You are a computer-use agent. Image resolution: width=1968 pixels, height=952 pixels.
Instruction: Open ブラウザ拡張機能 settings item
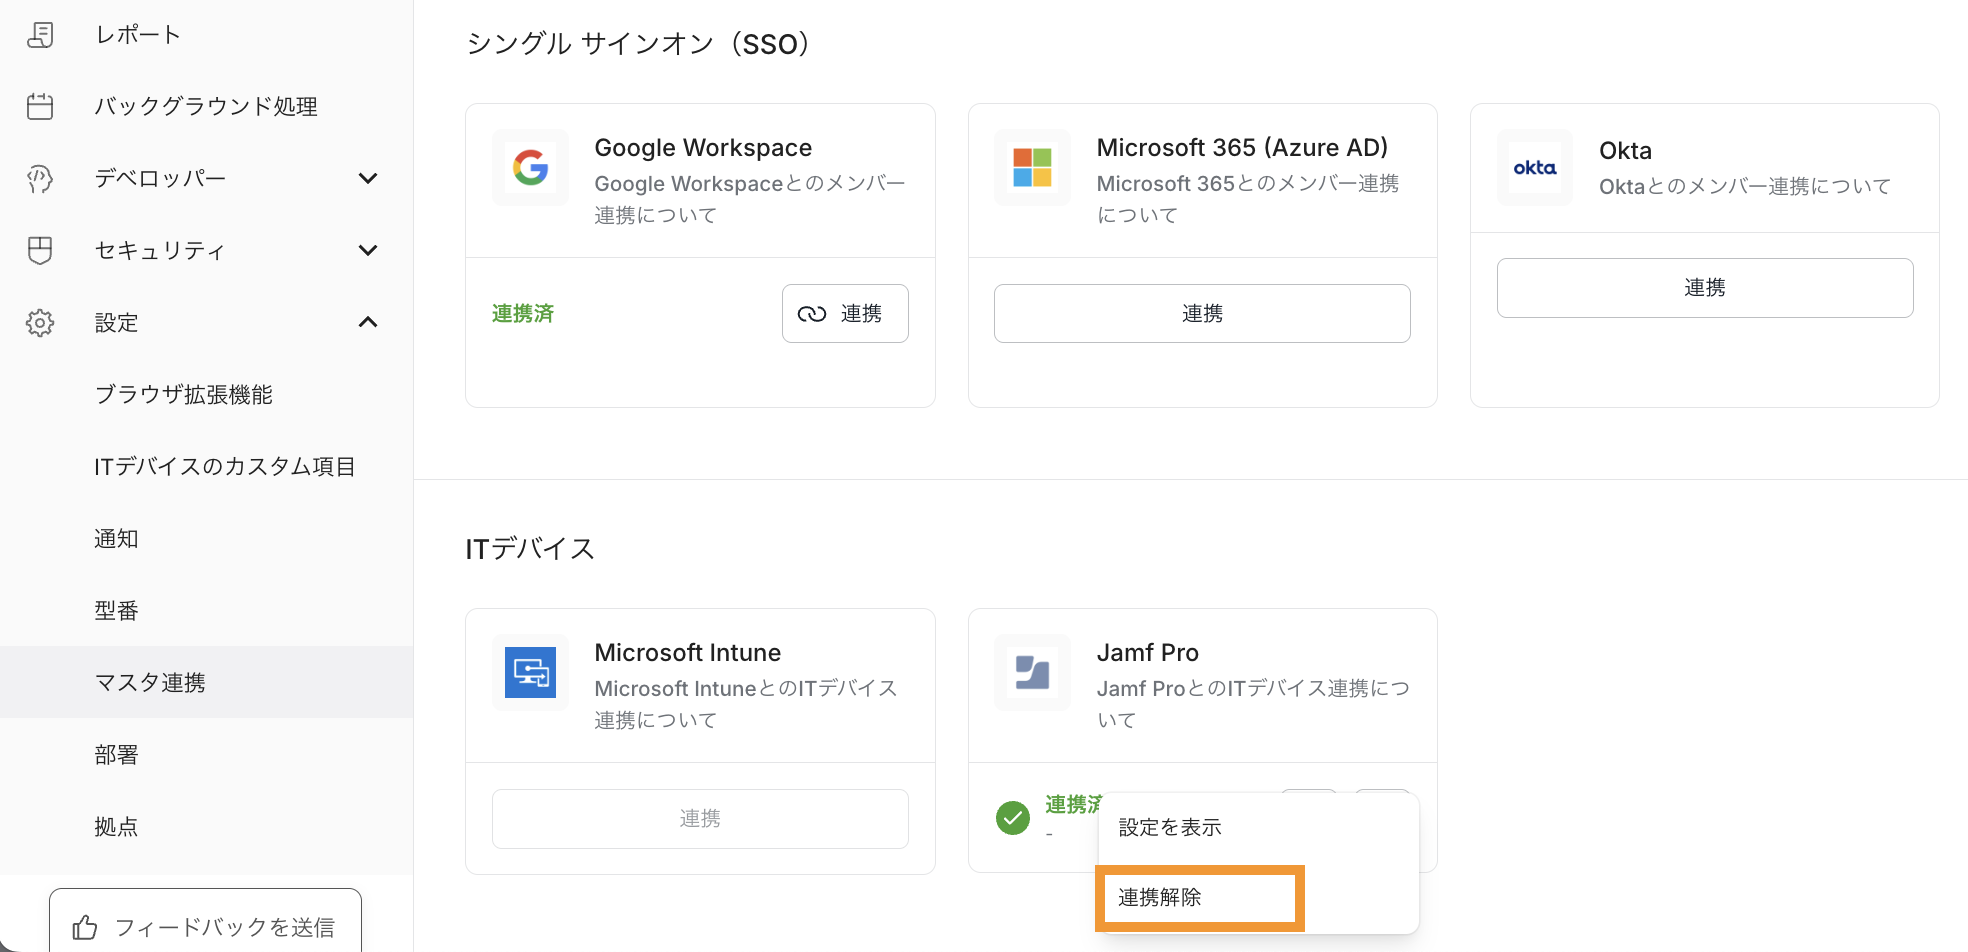coord(183,395)
